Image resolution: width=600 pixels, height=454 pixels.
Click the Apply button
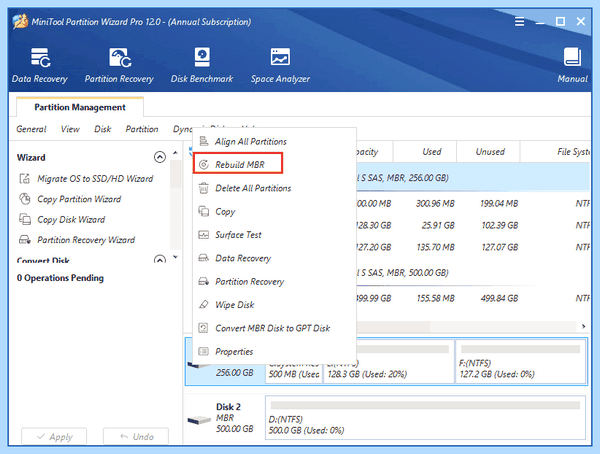tap(54, 436)
